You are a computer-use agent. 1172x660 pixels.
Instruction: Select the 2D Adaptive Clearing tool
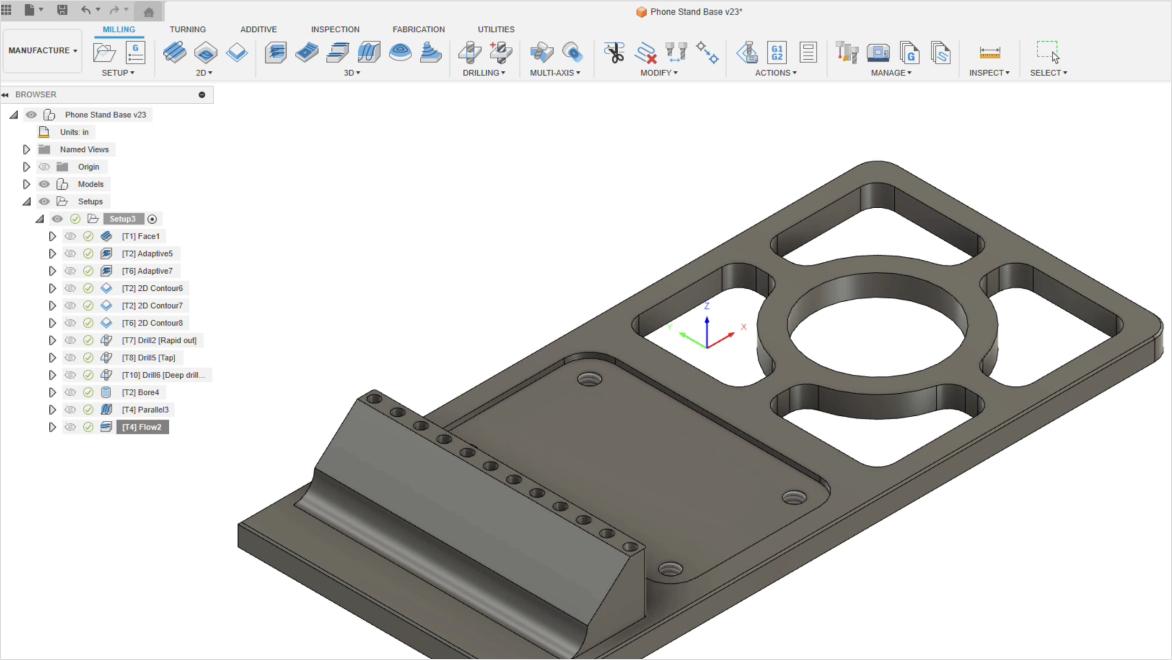pyautogui.click(x=174, y=52)
